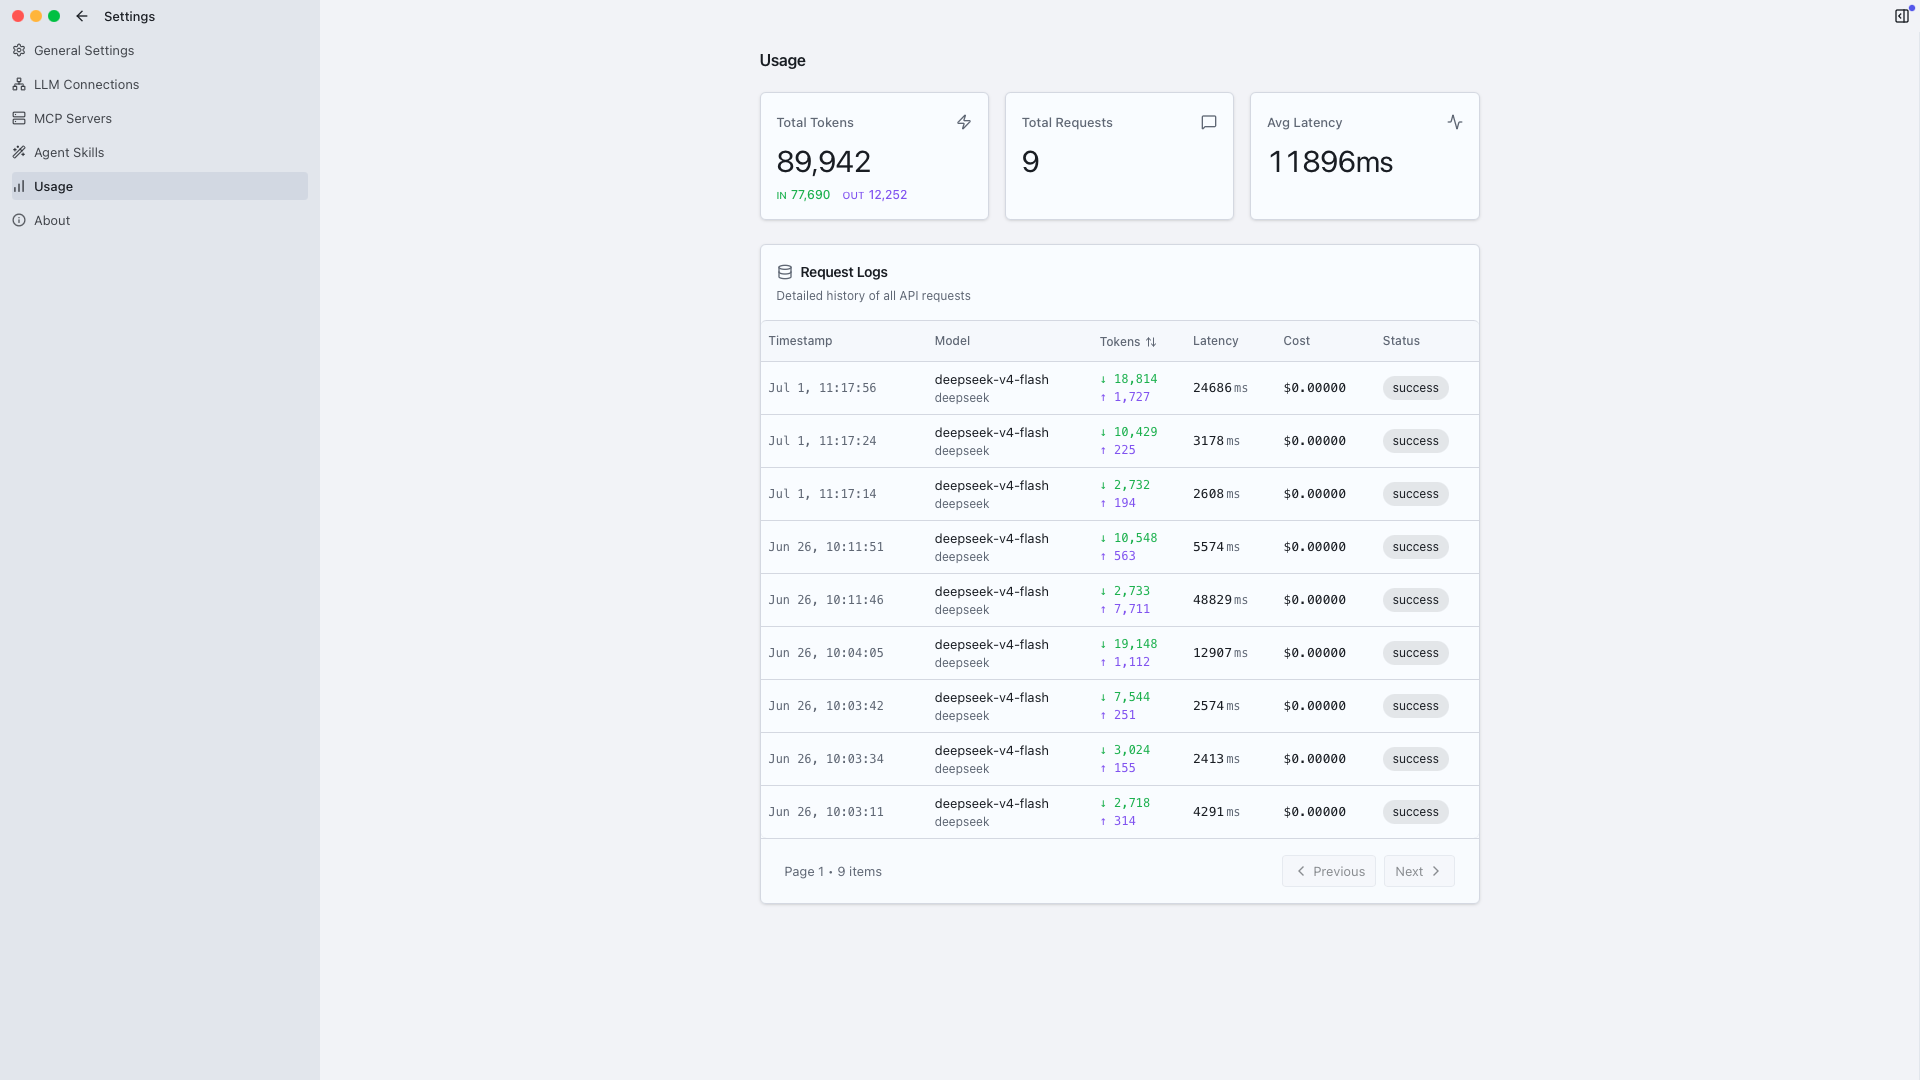Image resolution: width=1920 pixels, height=1080 pixels.
Task: Click the success badge for Jul 1, 11:17:56
Action: click(x=1415, y=388)
